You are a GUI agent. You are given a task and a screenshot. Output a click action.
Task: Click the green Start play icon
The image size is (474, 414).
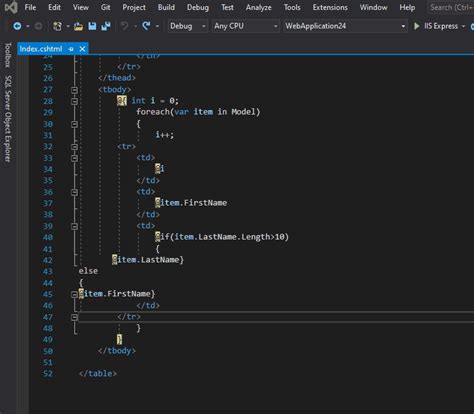pyautogui.click(x=416, y=26)
